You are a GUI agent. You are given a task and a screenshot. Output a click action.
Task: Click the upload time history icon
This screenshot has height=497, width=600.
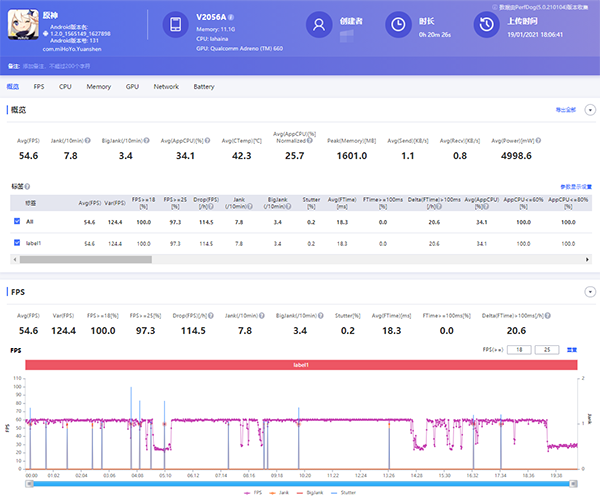pyautogui.click(x=485, y=25)
